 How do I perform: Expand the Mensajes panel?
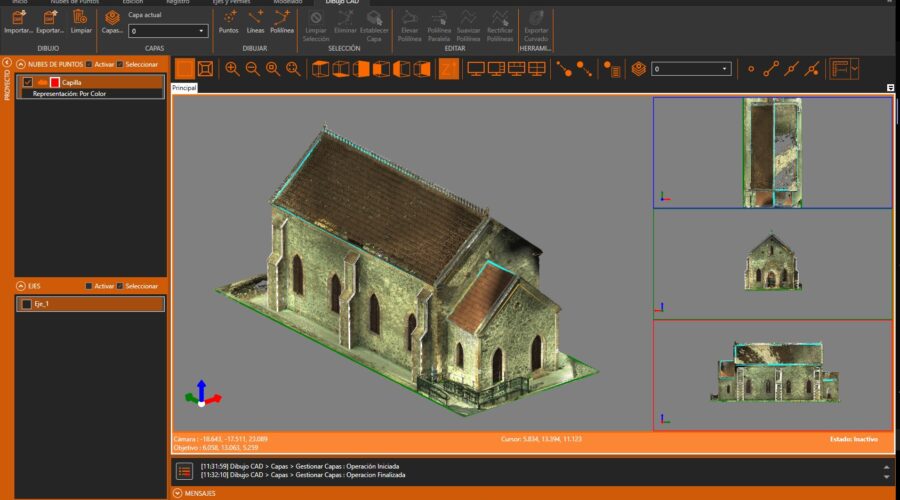178,493
